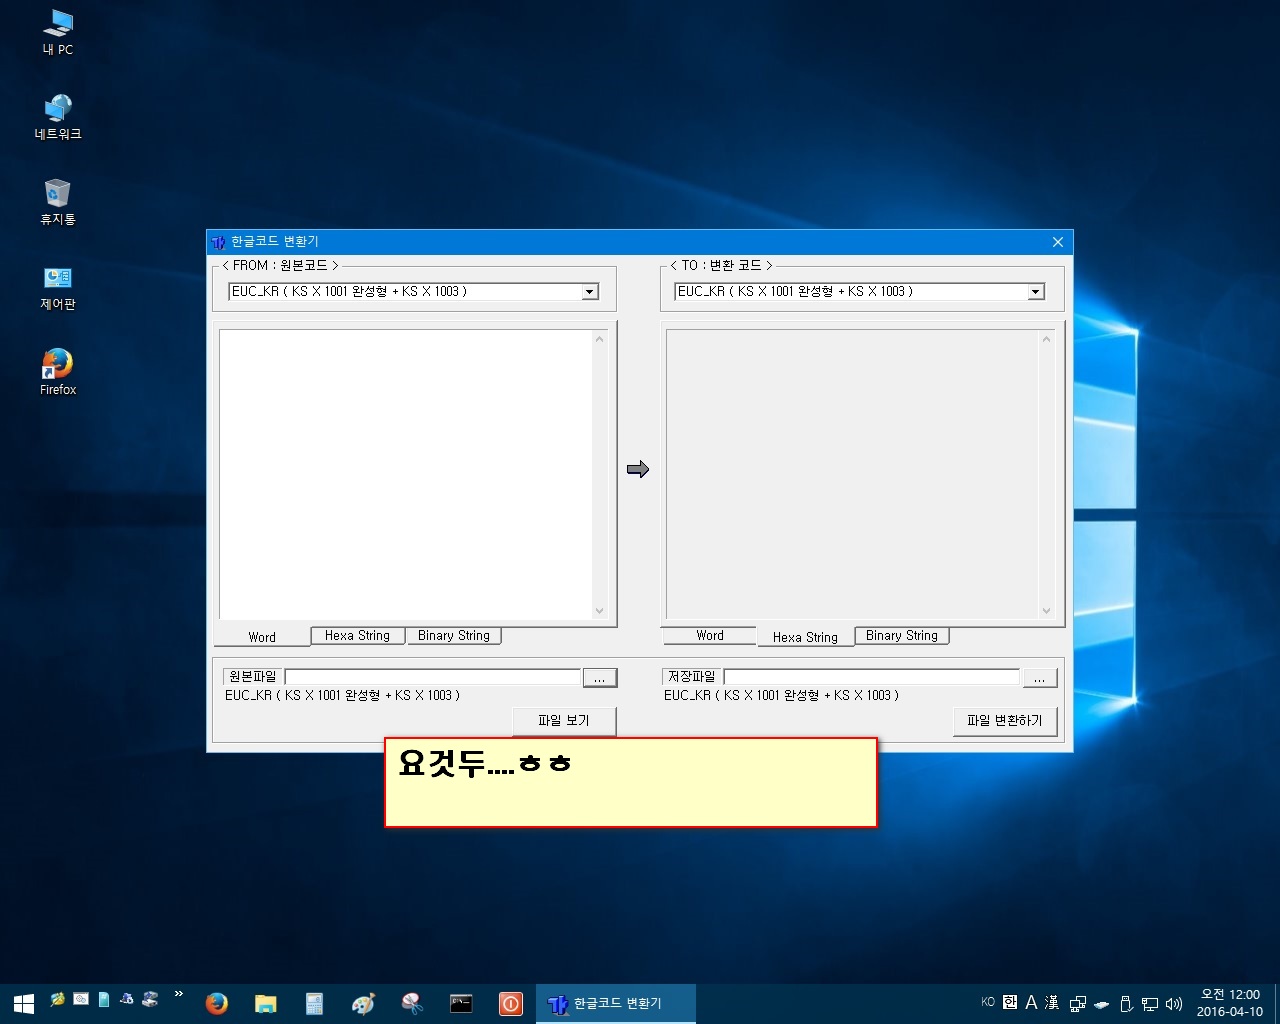
Task: Select Binary String tab under the source pane
Action: pyautogui.click(x=454, y=635)
